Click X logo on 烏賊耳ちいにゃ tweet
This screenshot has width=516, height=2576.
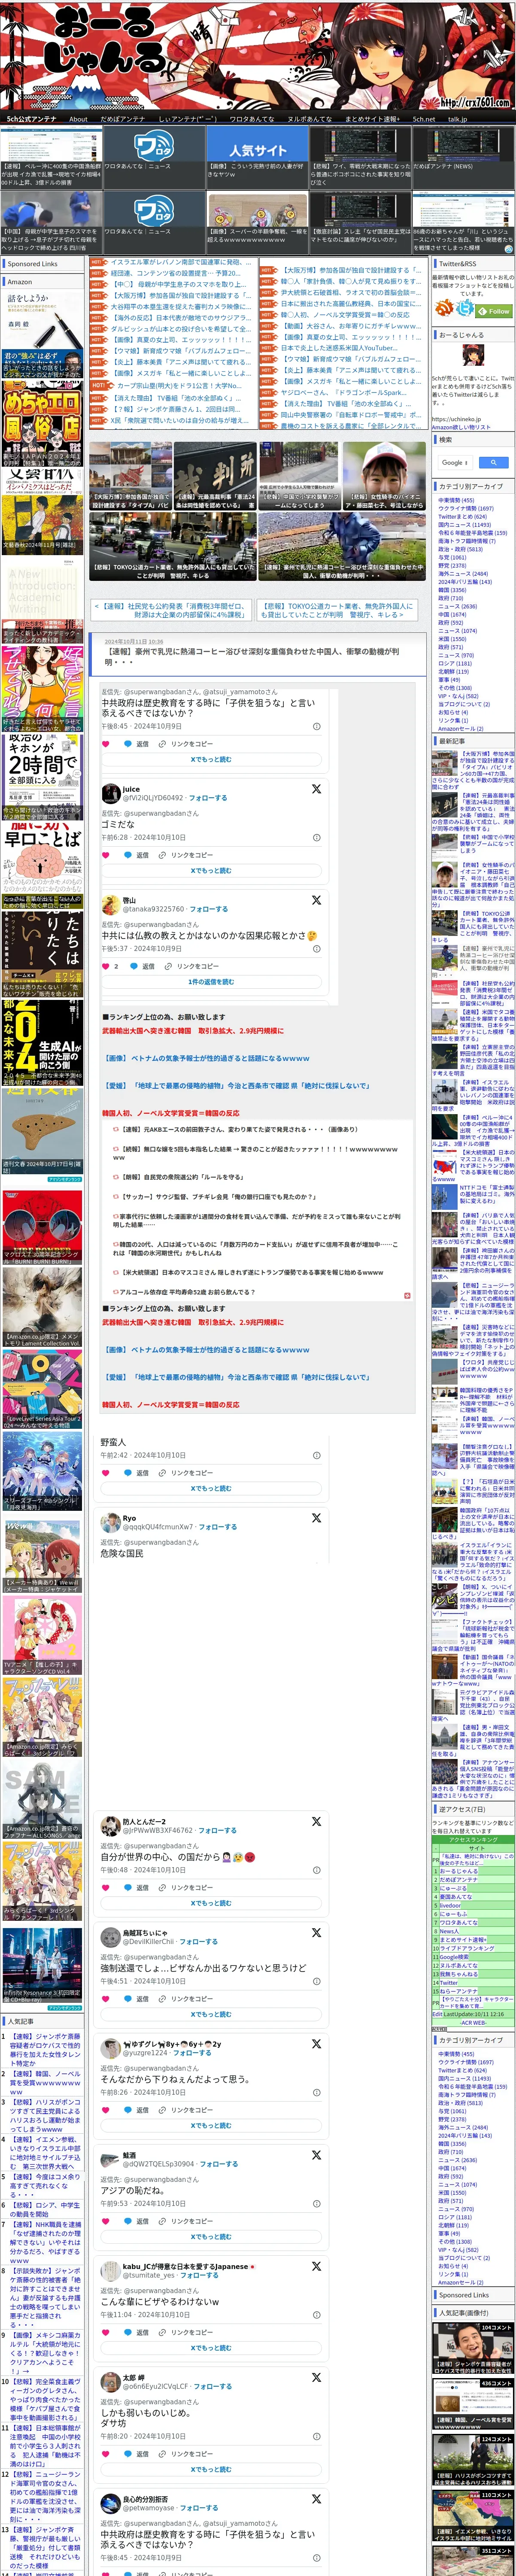tap(316, 1932)
